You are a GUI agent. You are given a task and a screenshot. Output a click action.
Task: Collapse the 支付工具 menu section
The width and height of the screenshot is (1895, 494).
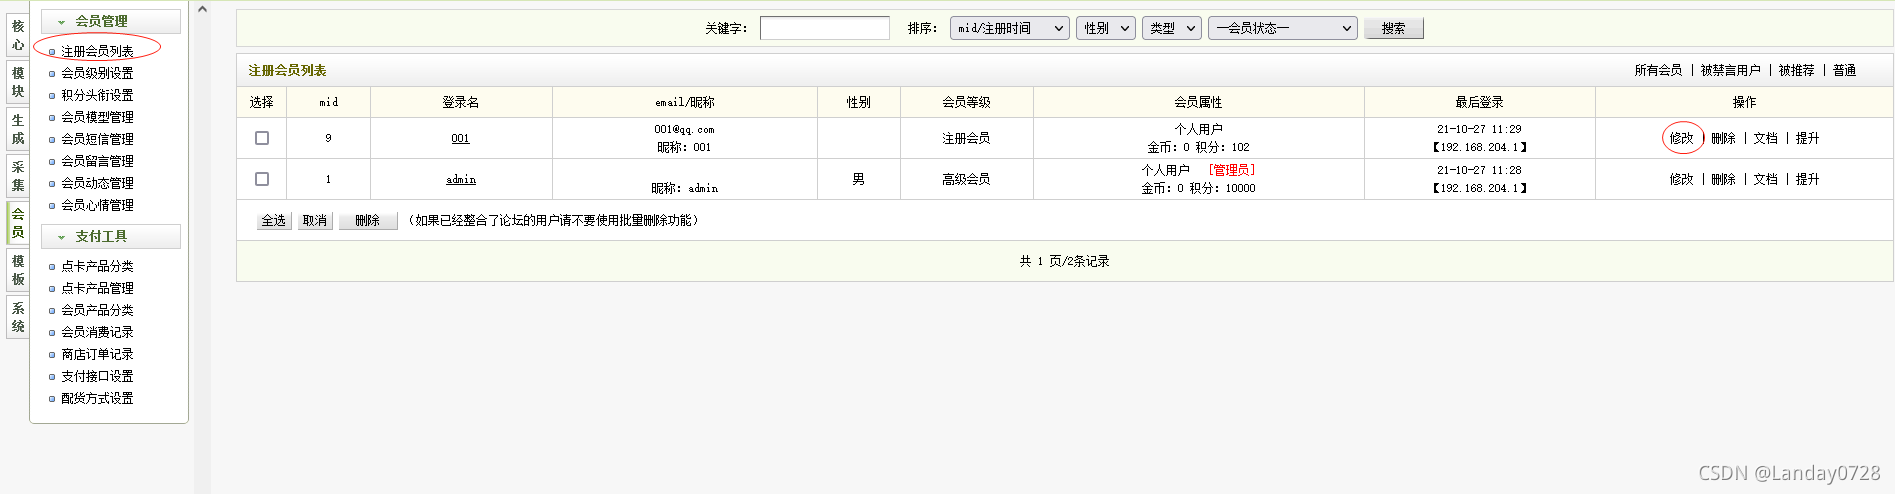point(111,236)
